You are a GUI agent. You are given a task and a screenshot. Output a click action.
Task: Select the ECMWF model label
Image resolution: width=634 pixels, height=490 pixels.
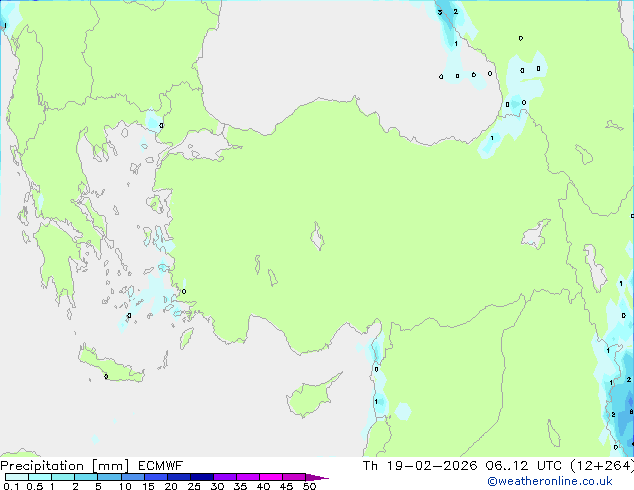(x=161, y=466)
